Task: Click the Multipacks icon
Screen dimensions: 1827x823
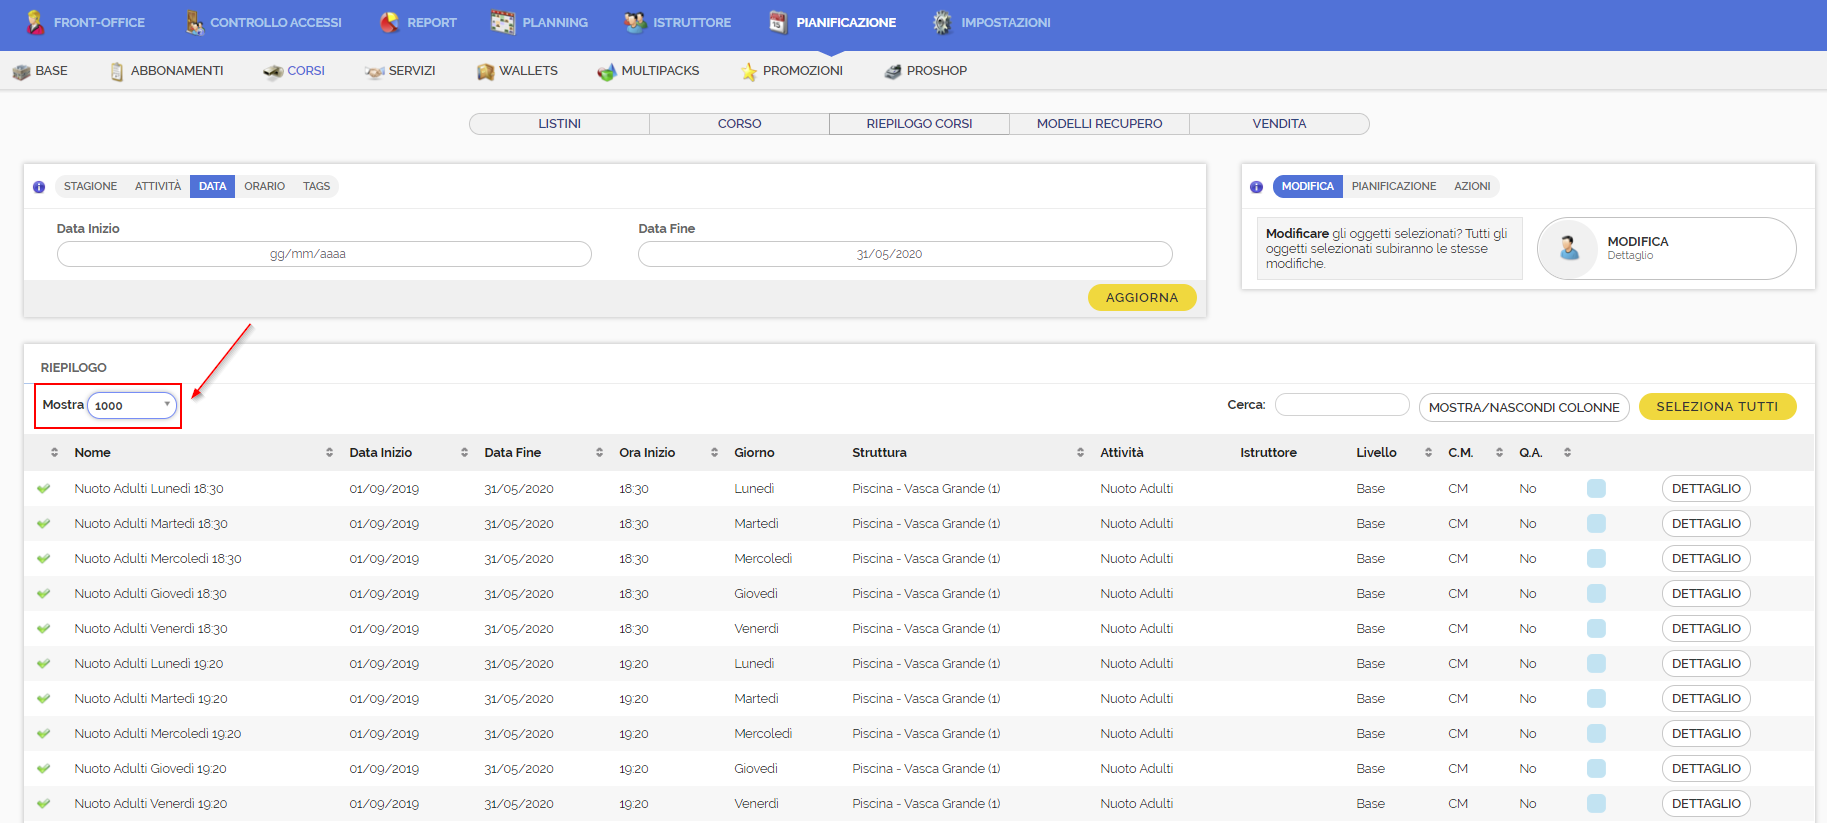Action: pyautogui.click(x=606, y=72)
